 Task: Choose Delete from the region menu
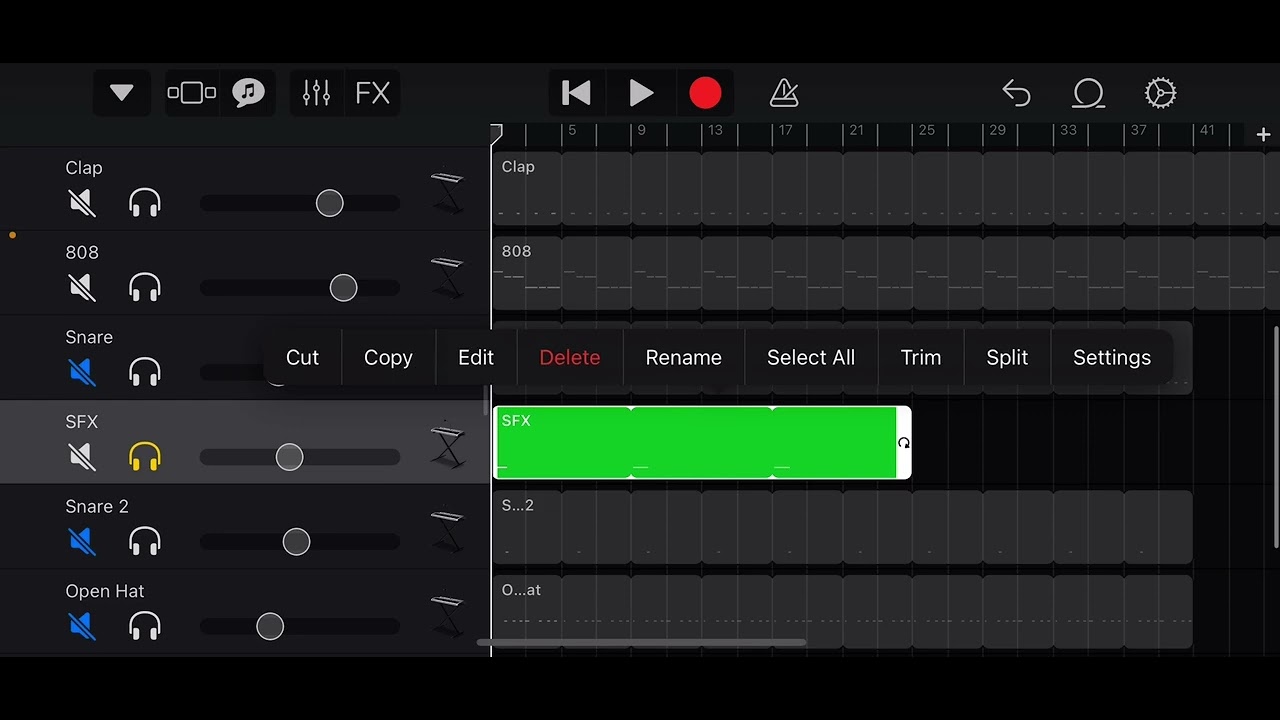(570, 357)
